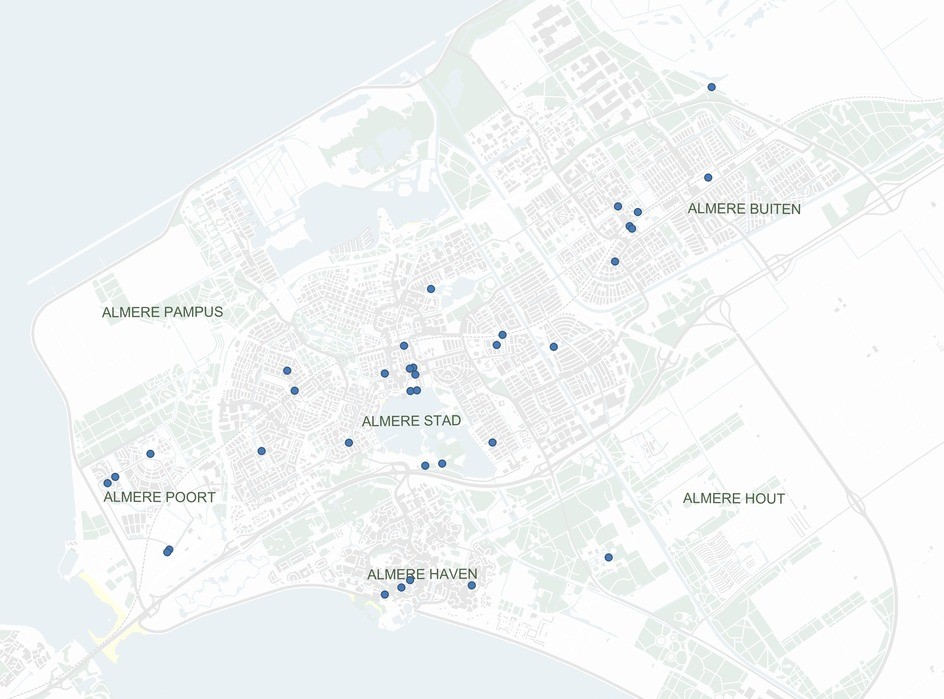The width and height of the screenshot is (944, 699).
Task: Click the marker right of Almere Haven label
Action: point(472,585)
